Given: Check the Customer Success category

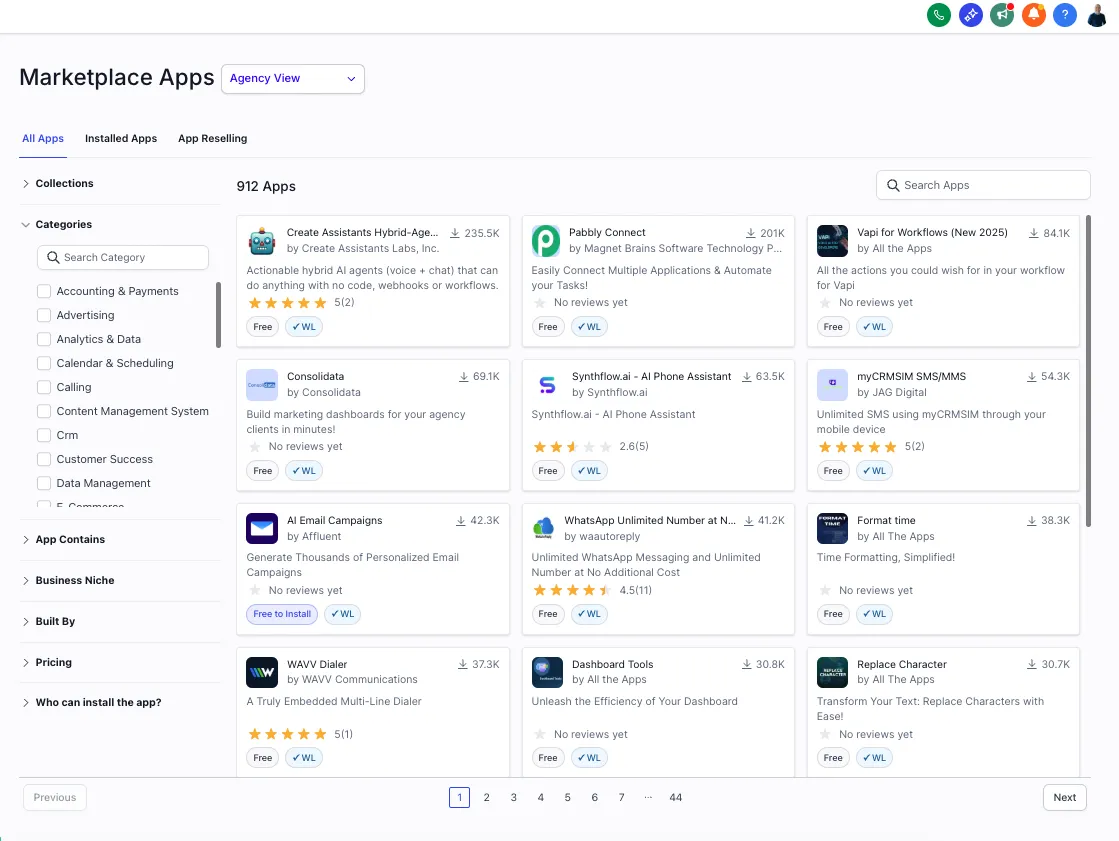Looking at the screenshot, I should [44, 460].
